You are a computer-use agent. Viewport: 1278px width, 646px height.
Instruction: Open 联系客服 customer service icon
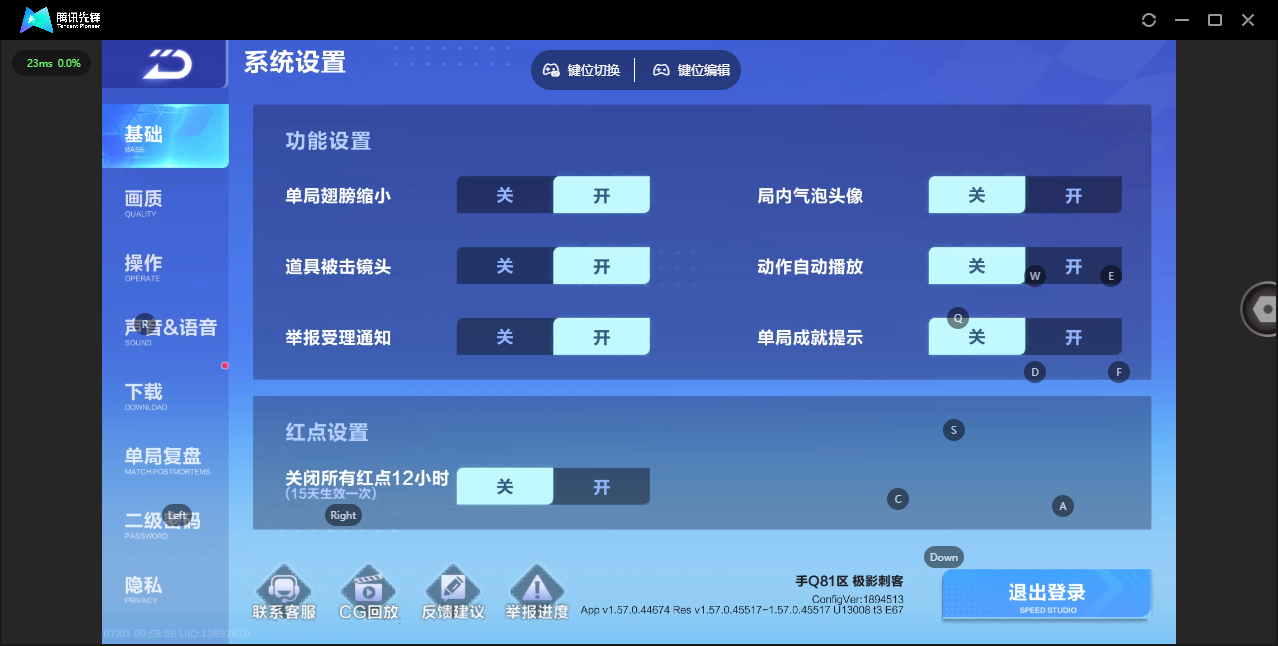click(284, 594)
